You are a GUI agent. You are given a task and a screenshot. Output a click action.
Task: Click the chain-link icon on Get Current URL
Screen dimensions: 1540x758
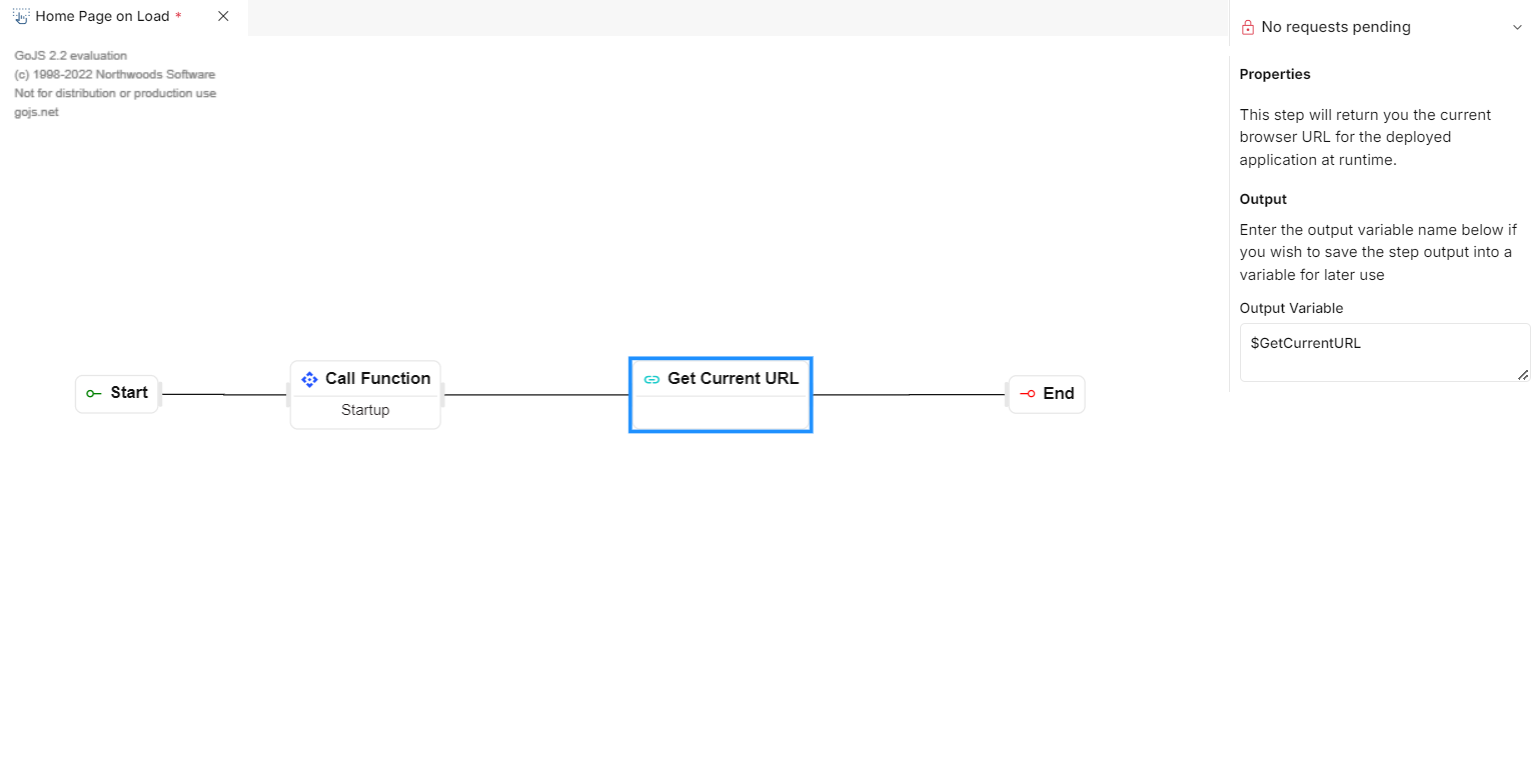(x=651, y=379)
